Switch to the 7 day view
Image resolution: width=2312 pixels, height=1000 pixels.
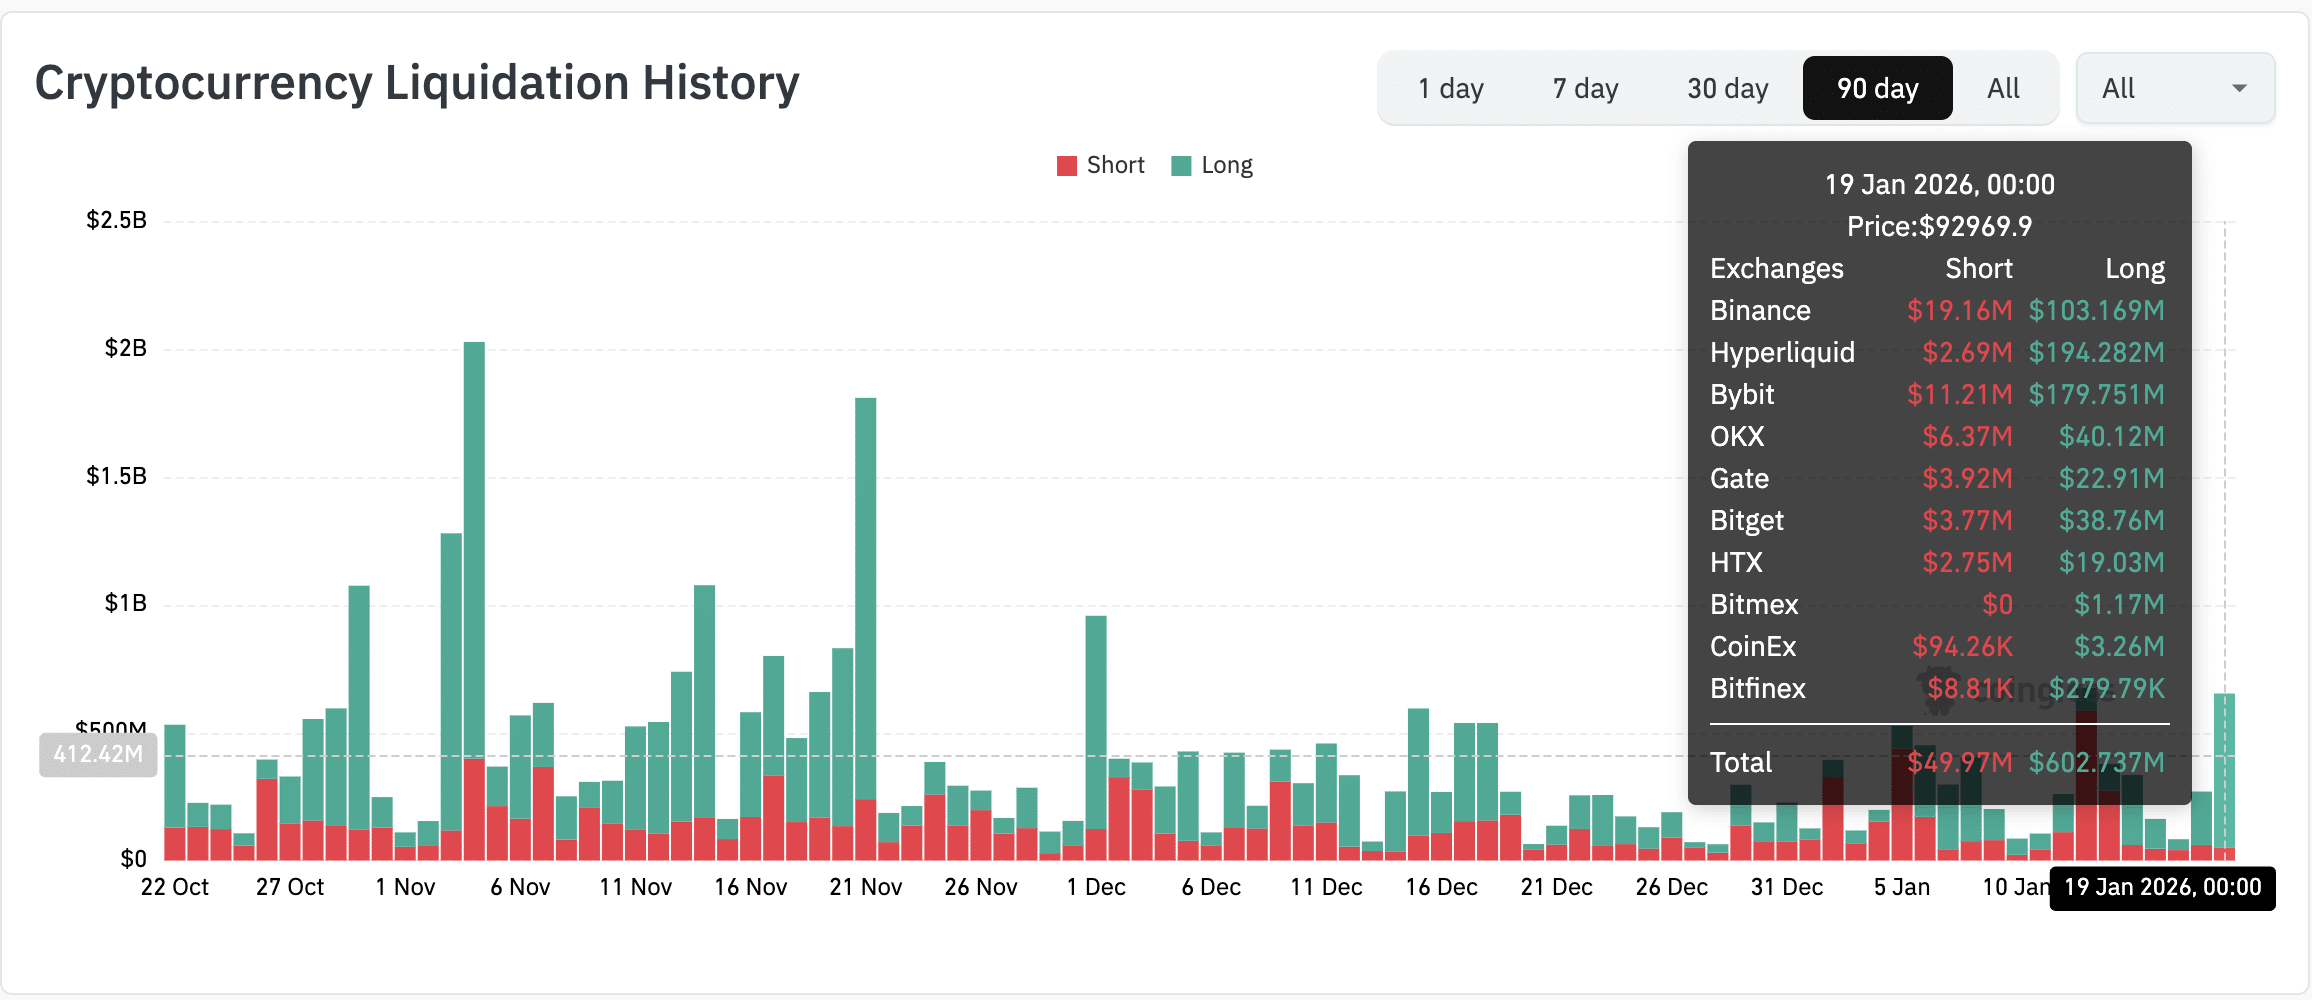1585,89
